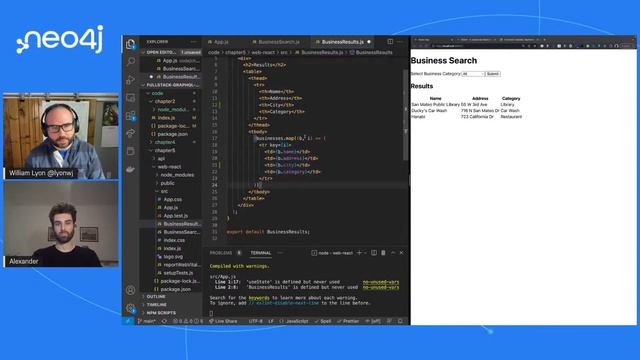Open Business Category dropdown in browser

473,74
